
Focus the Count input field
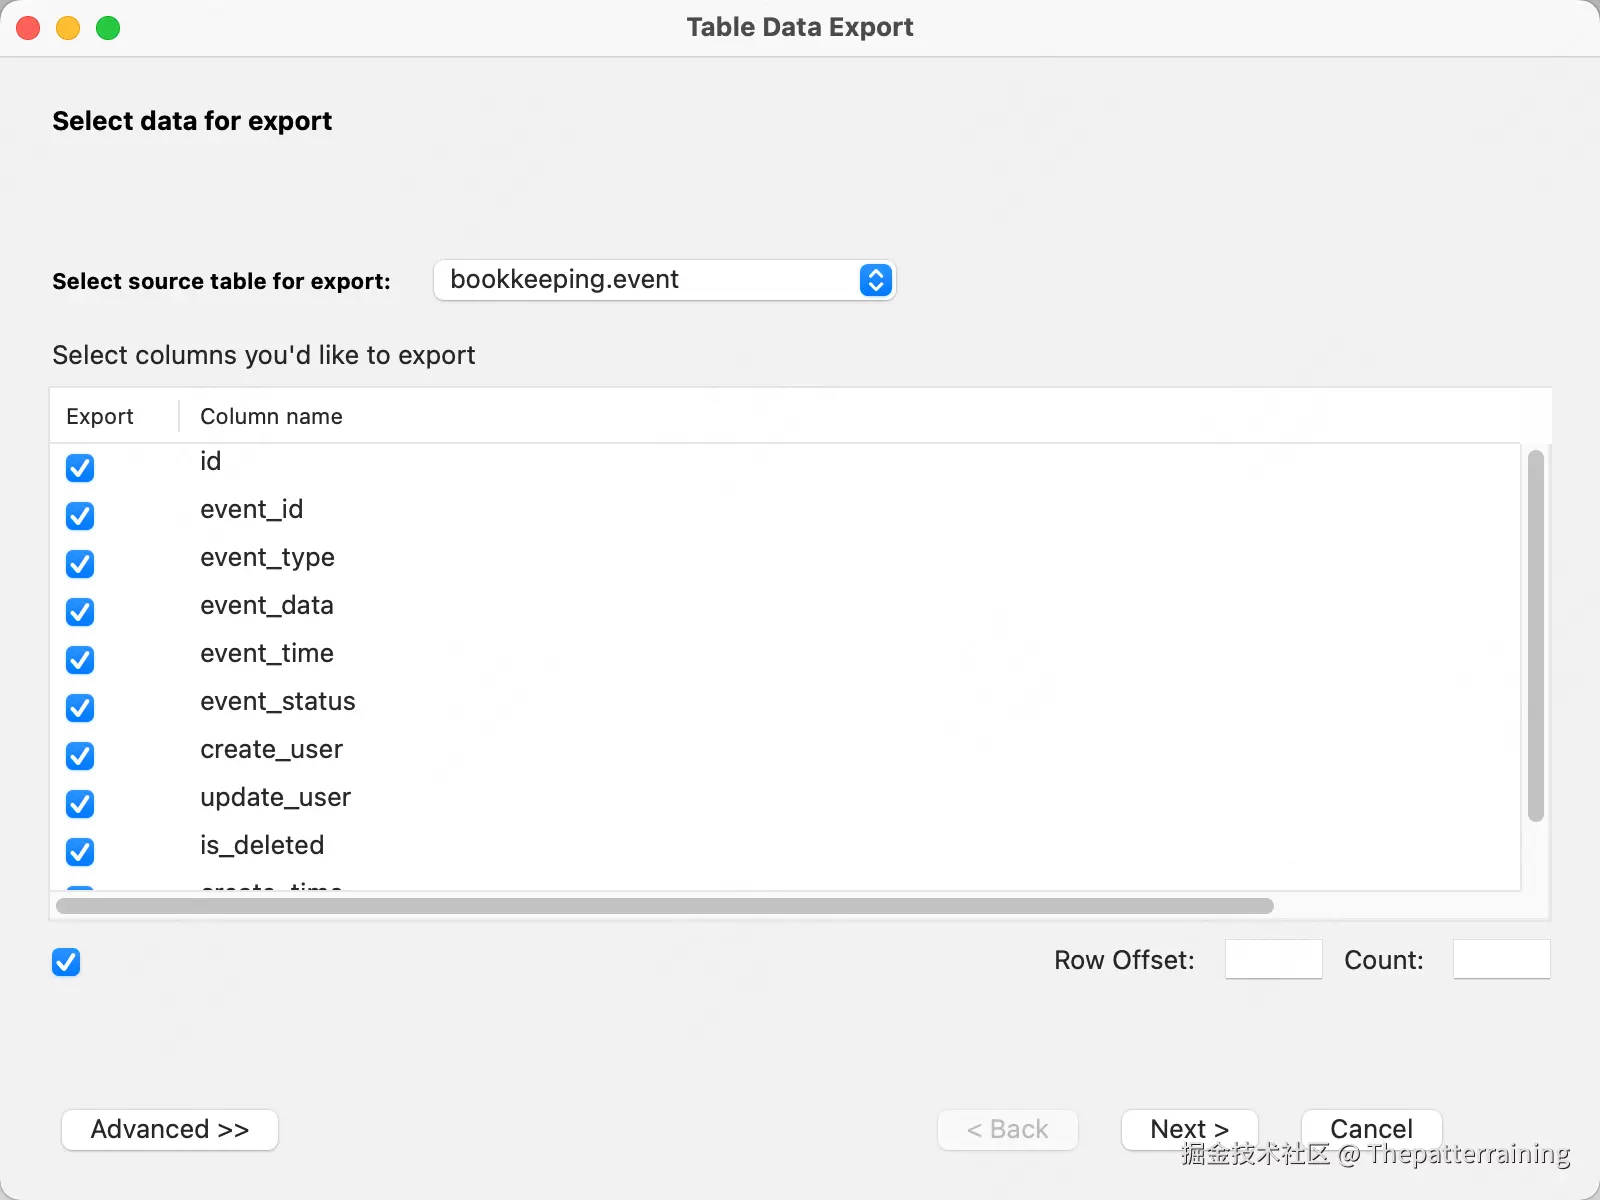1501,960
